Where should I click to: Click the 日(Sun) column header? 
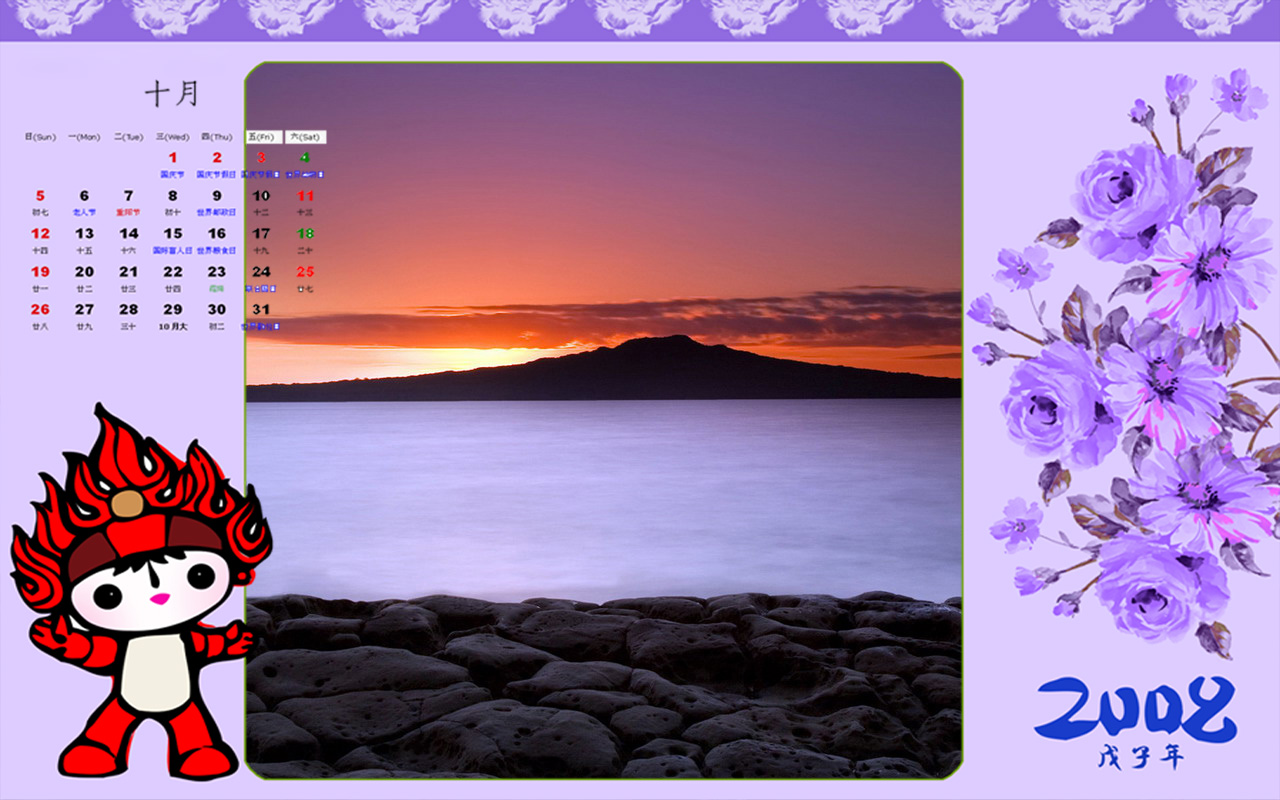40,137
